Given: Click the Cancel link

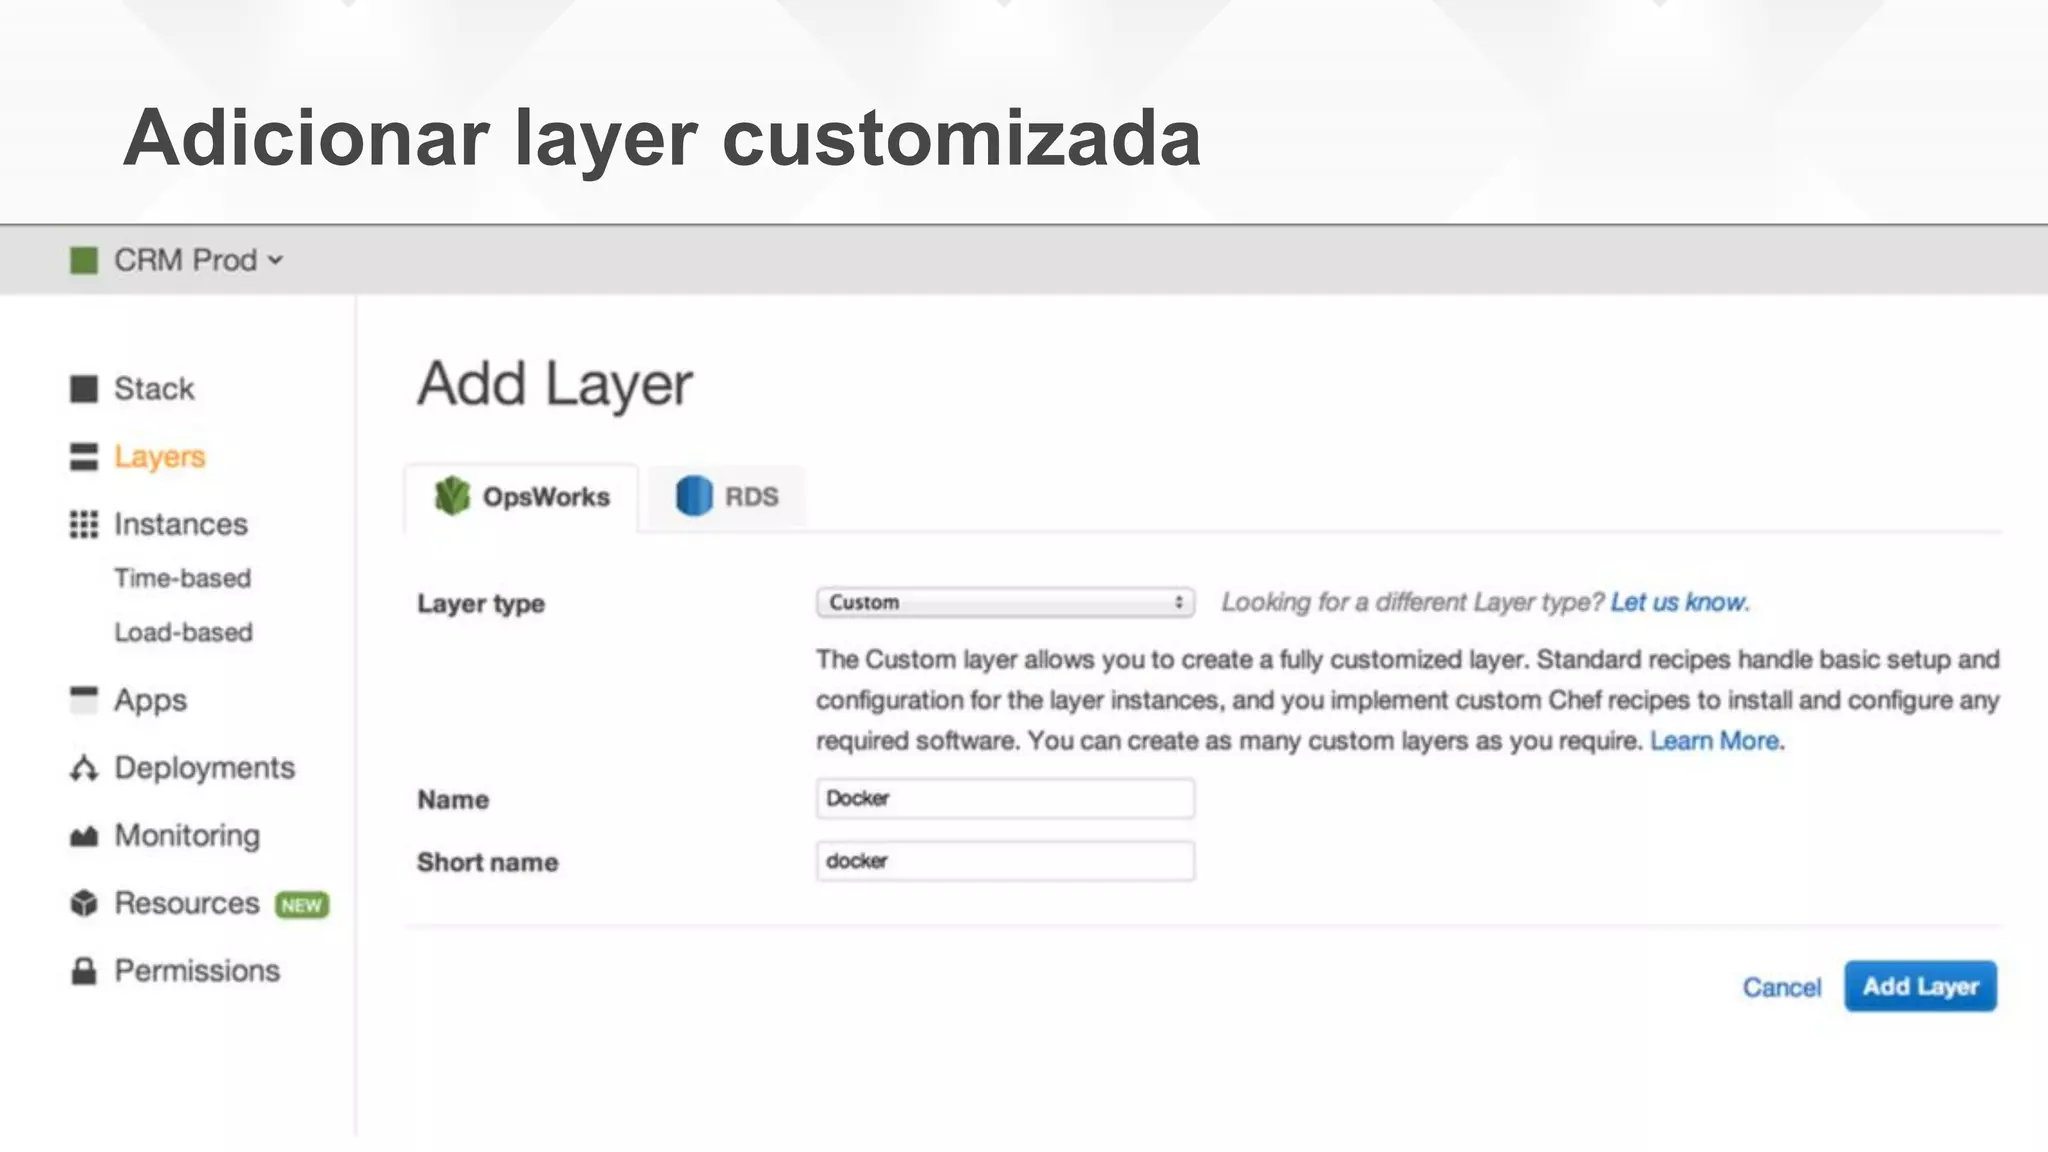Looking at the screenshot, I should click(1782, 987).
